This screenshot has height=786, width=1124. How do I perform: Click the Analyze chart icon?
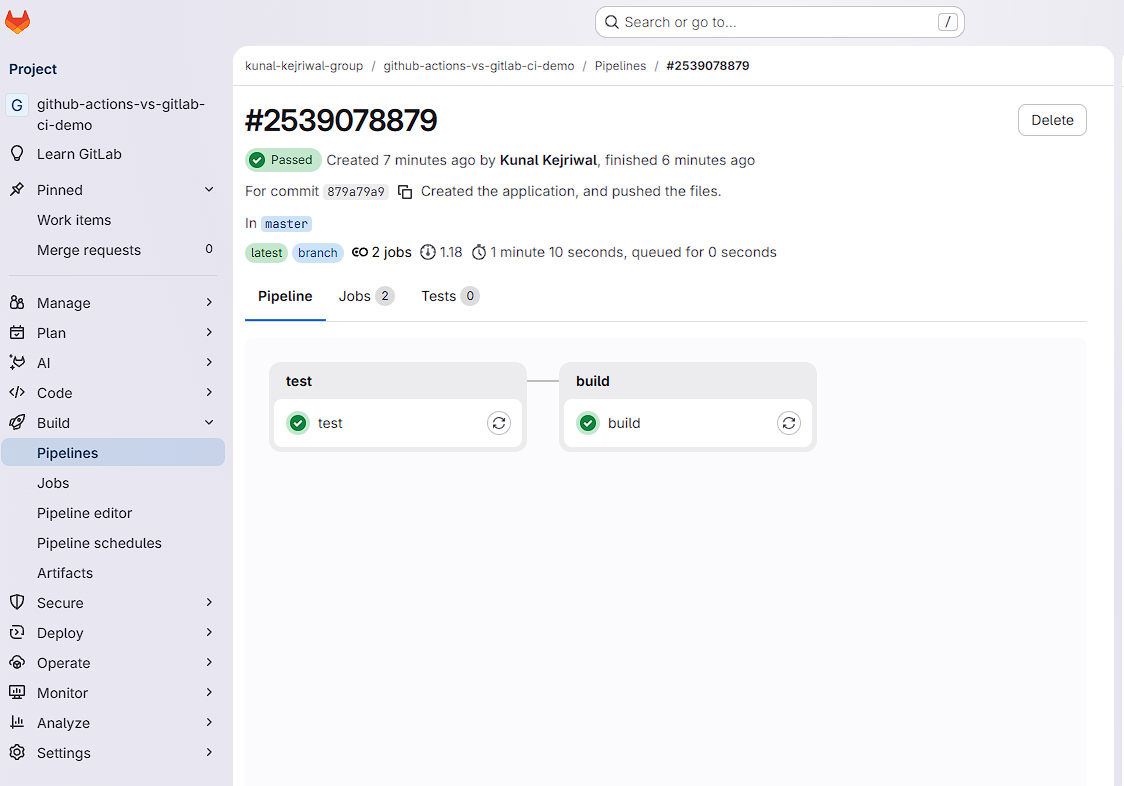17,722
